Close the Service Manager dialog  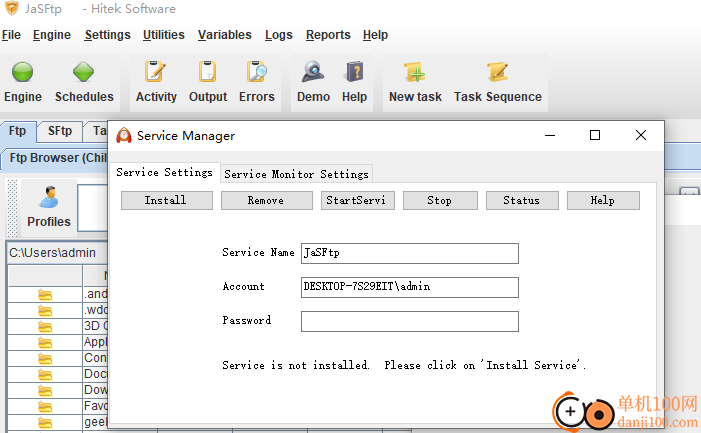pyautogui.click(x=641, y=135)
